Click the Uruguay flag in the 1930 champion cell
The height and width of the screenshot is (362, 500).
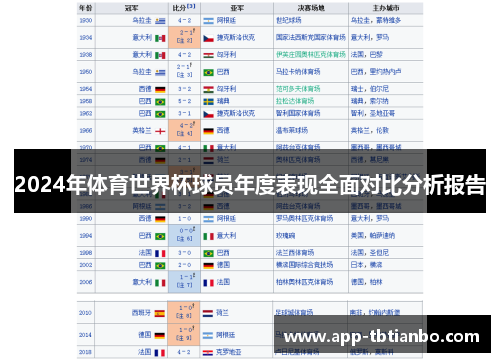[160, 21]
